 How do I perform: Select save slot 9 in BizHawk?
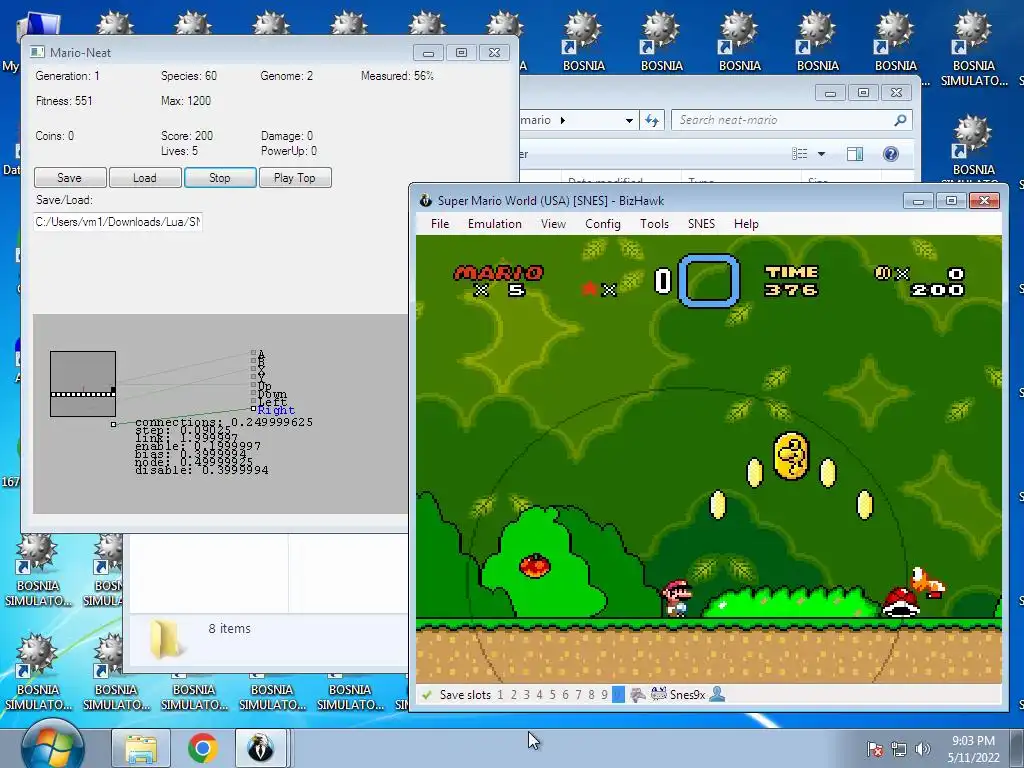(604, 695)
